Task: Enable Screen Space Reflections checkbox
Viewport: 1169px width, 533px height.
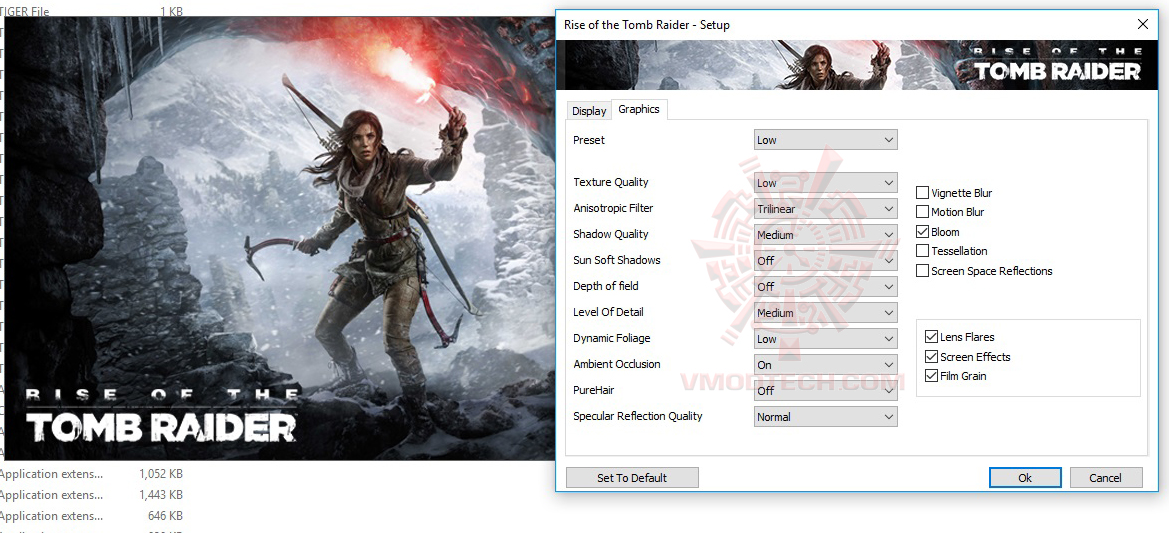Action: point(922,271)
